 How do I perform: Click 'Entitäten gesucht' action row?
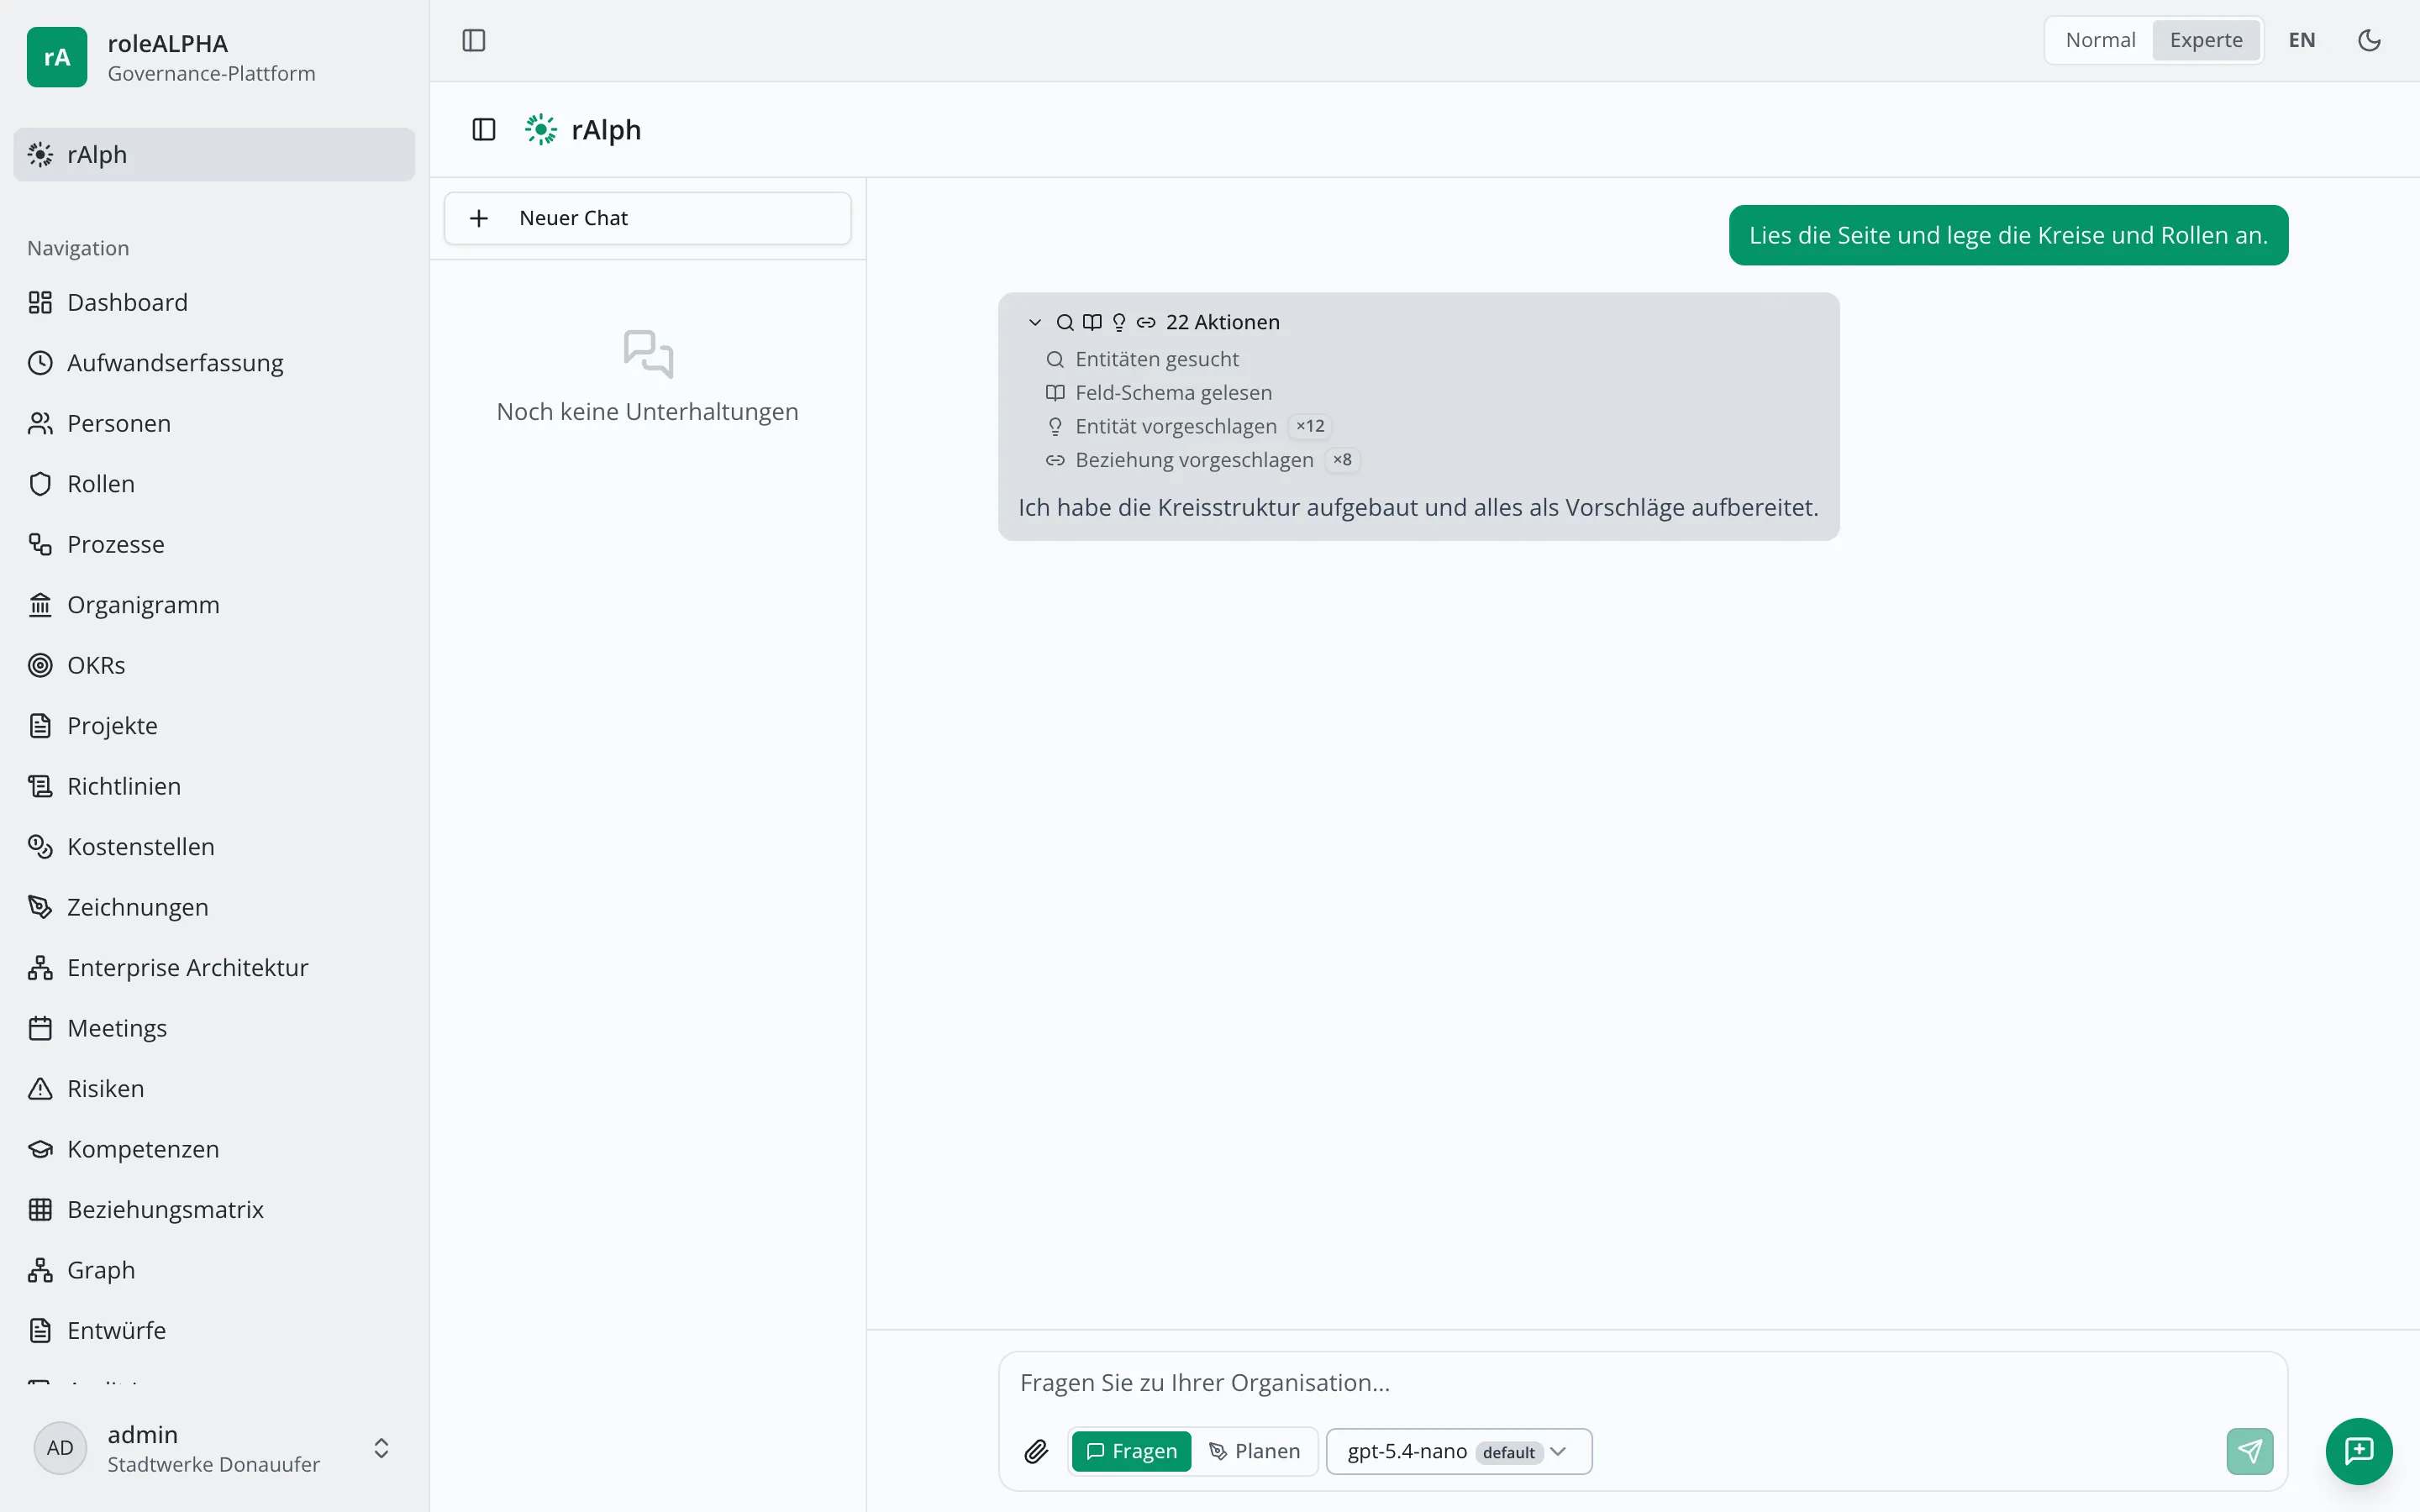click(x=1142, y=359)
